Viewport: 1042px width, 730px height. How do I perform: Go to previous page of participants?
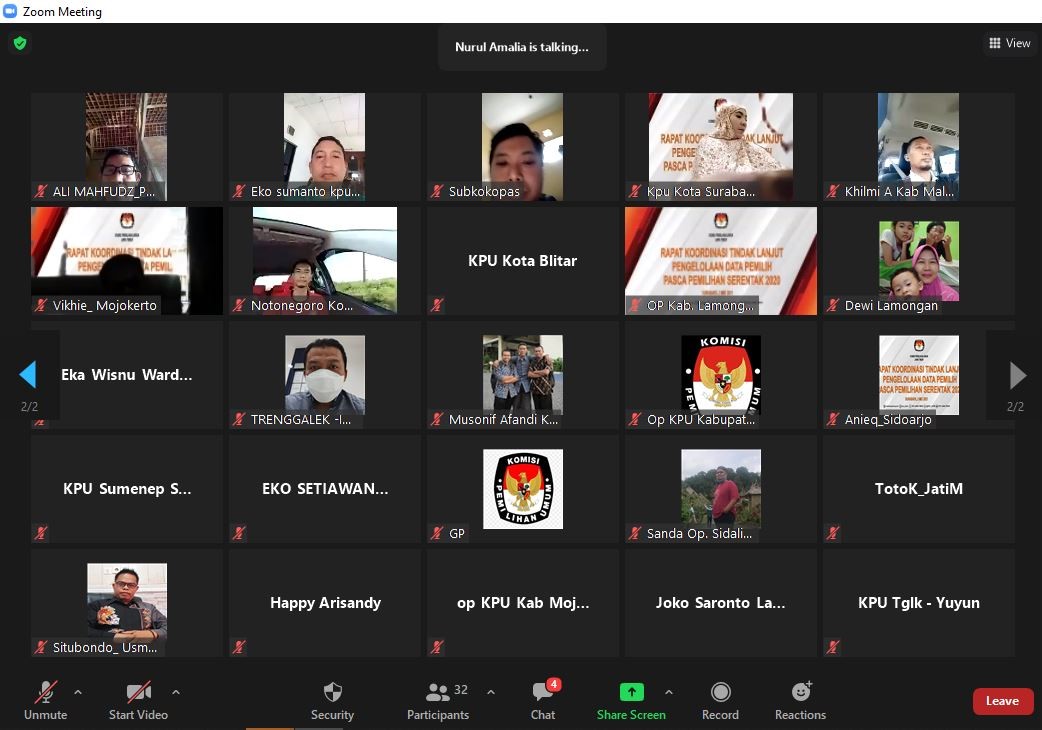(28, 375)
